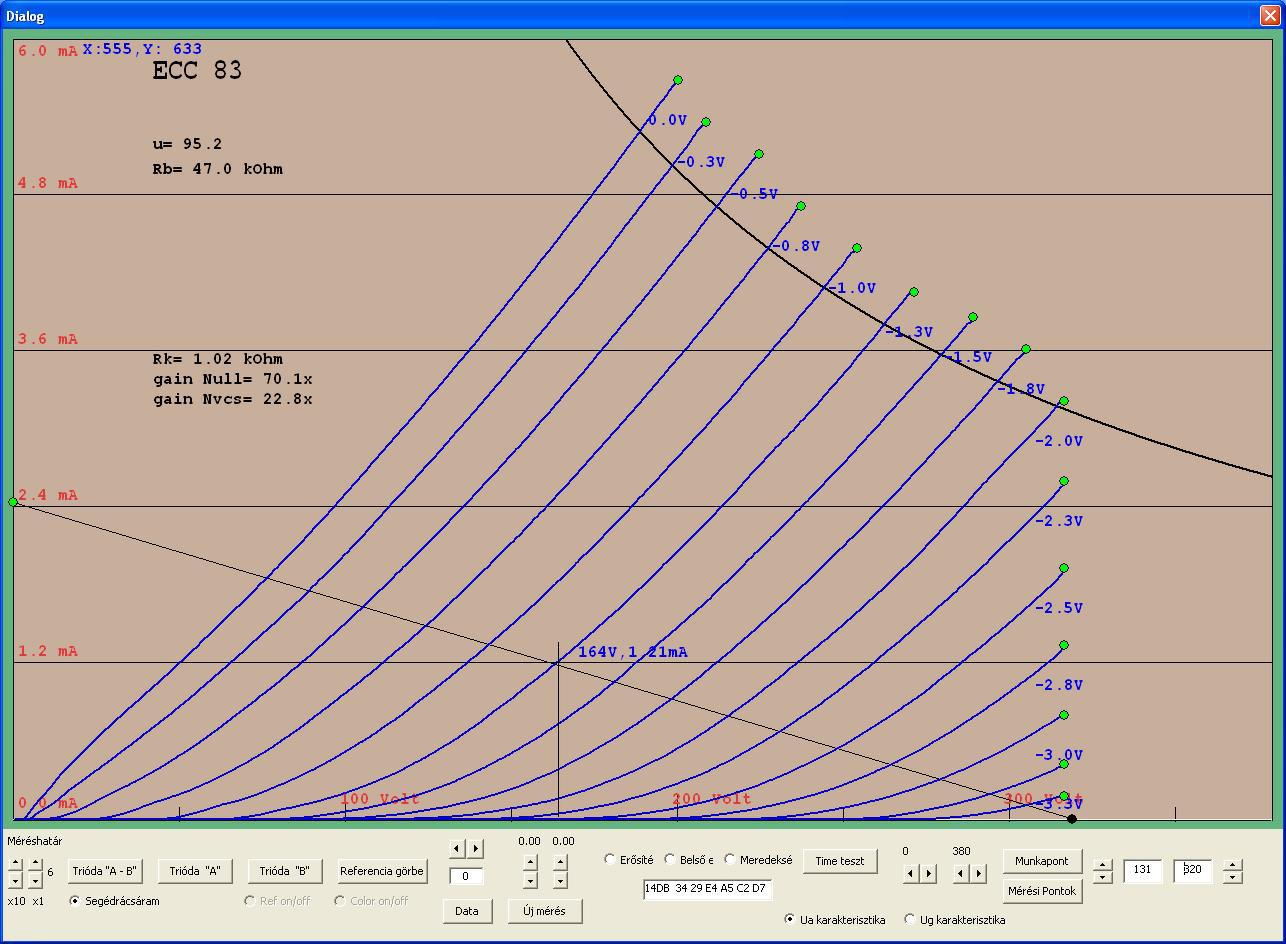This screenshot has width=1286, height=944.
Task: Select the Belső e radio option
Action: (x=670, y=860)
